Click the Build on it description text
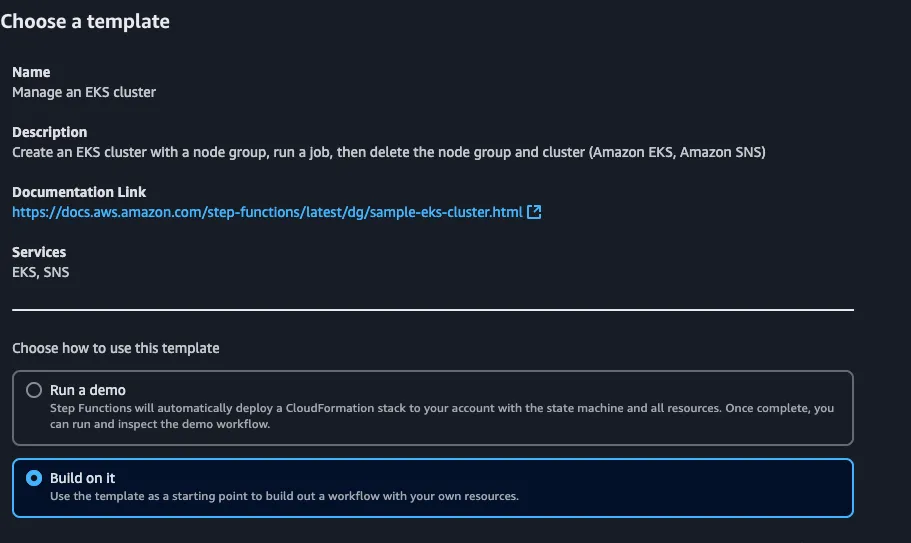The width and height of the screenshot is (911, 543). click(x=284, y=496)
